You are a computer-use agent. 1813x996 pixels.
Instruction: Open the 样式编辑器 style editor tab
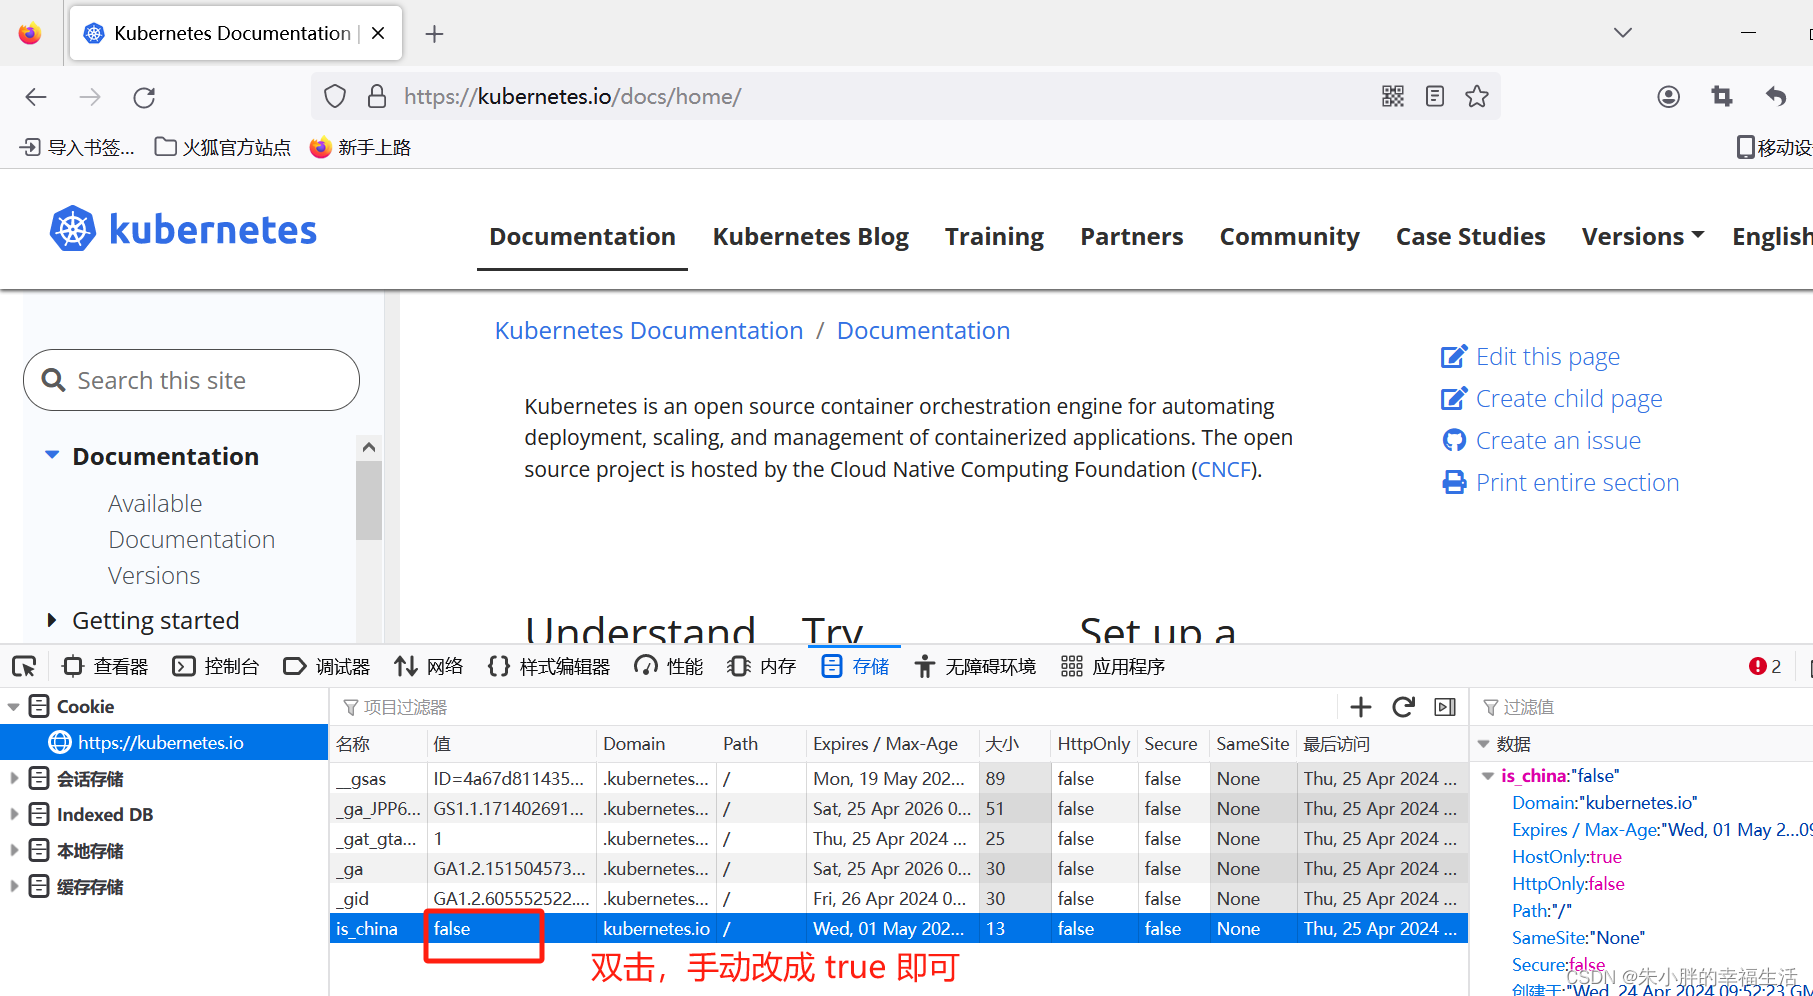point(549,666)
